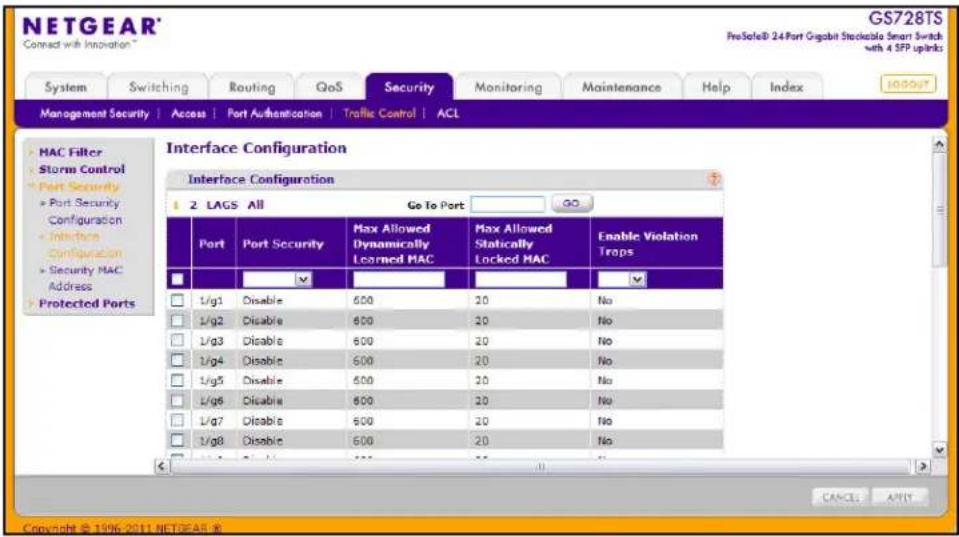
Task: Click the vertical scrollbar down arrow
Action: click(939, 450)
